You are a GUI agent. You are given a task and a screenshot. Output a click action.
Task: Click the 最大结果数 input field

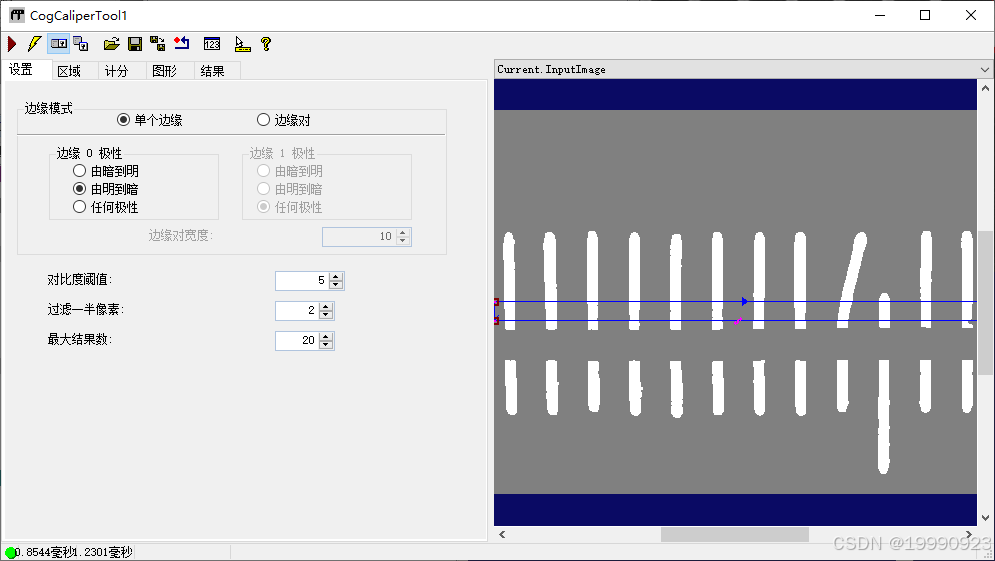click(298, 341)
